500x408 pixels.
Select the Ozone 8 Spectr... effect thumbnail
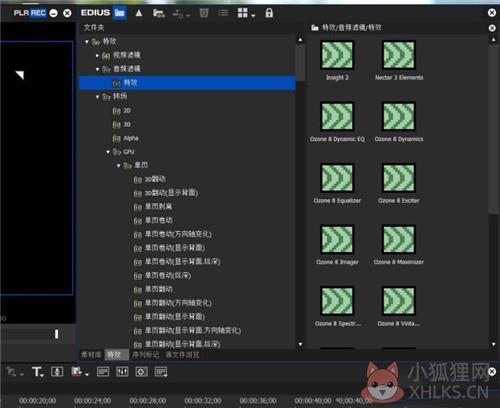337,300
